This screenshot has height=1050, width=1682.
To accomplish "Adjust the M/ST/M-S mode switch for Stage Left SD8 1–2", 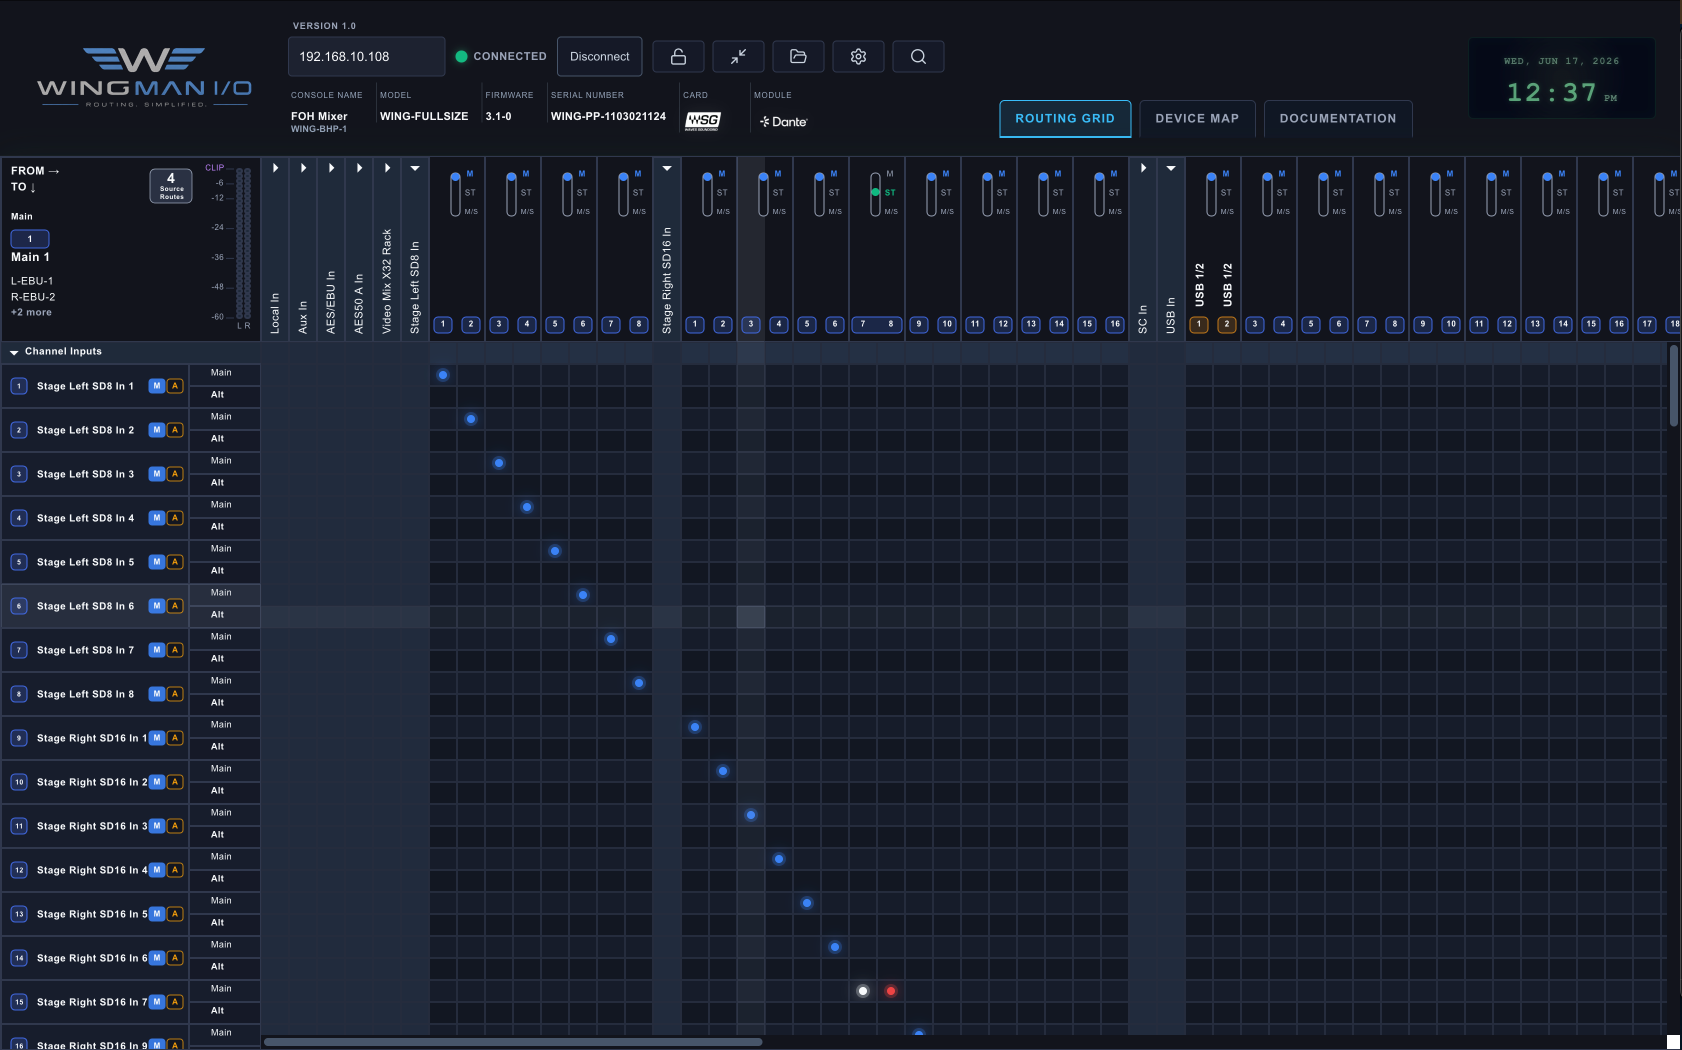I will 456,194.
